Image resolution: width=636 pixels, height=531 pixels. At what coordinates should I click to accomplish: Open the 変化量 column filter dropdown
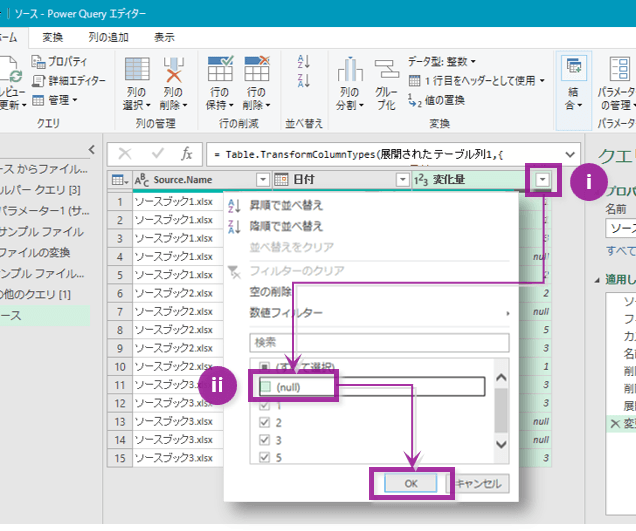click(x=542, y=180)
